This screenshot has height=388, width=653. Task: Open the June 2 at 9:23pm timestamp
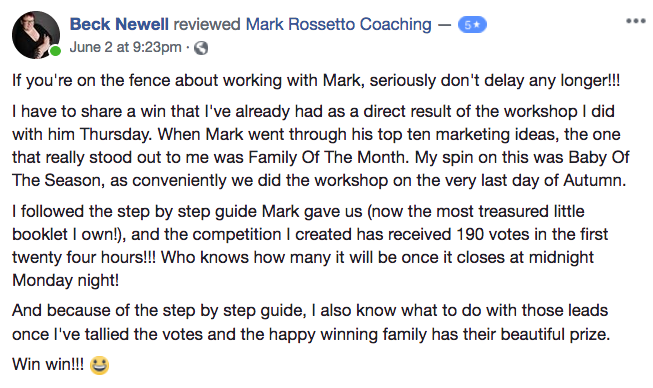126,47
